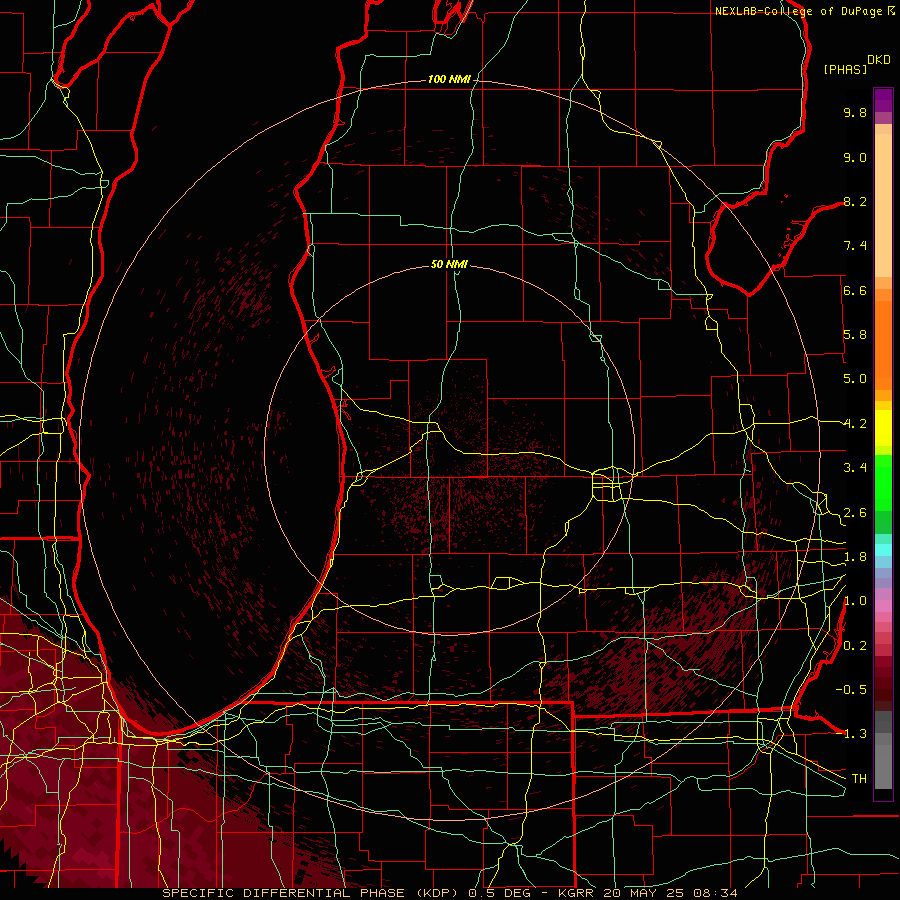The image size is (900, 900).
Task: Select the 9.8 value on the scale
Action: 855,112
